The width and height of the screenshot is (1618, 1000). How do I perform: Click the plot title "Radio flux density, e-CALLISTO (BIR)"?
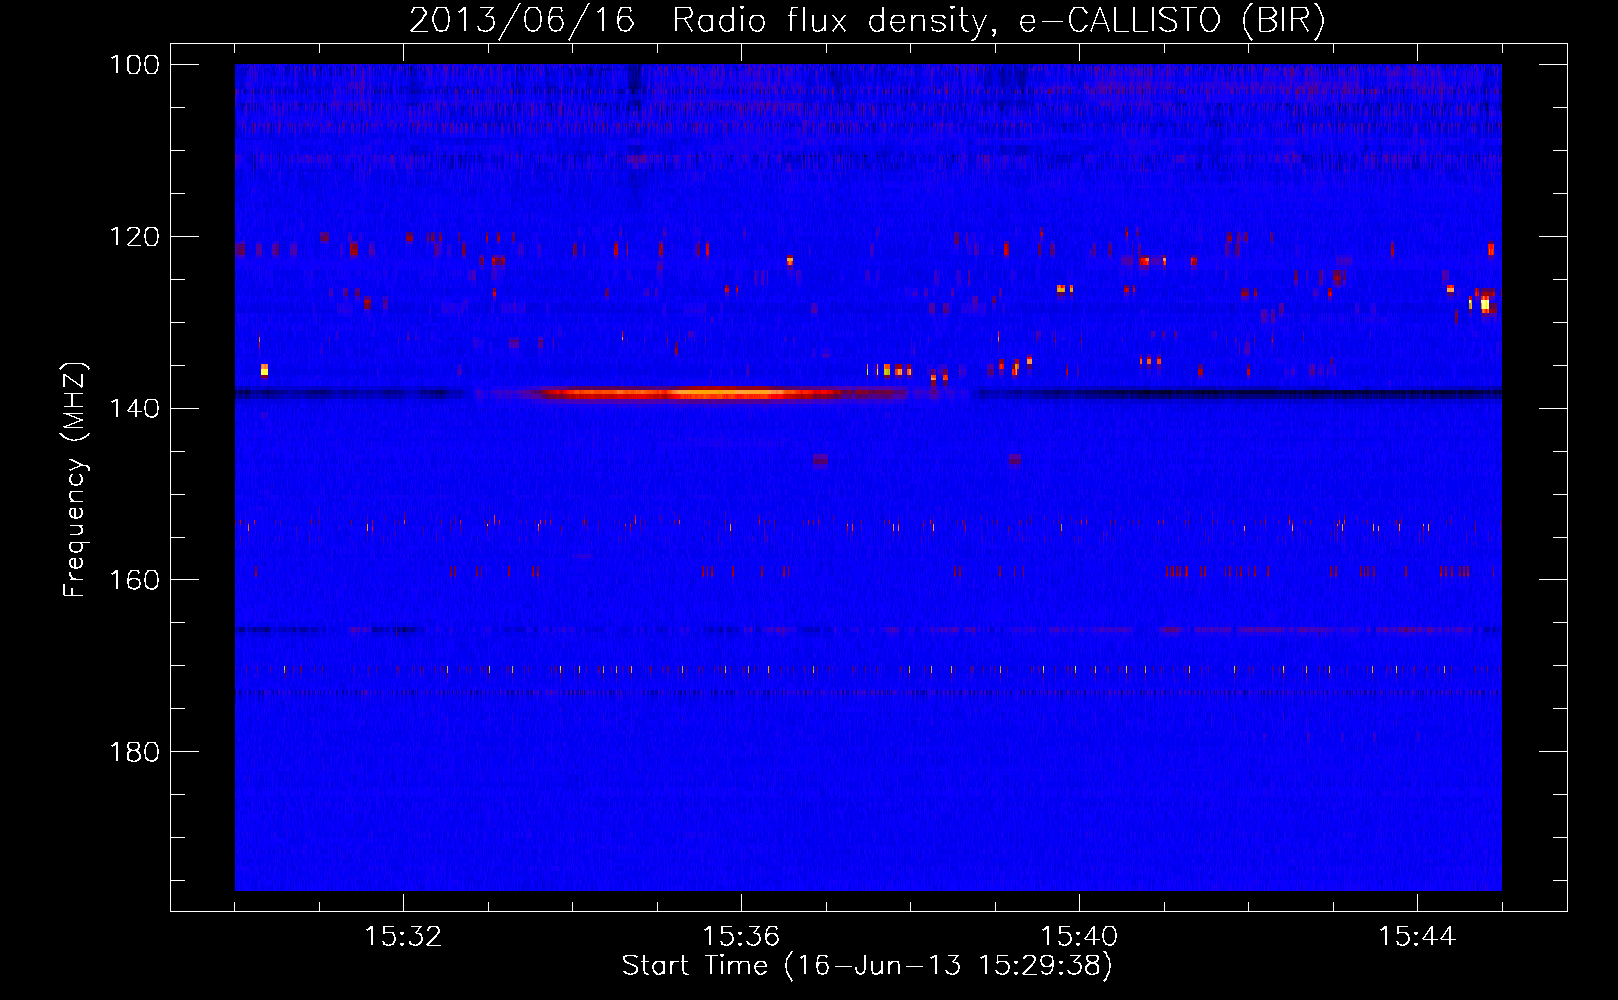(x=998, y=20)
